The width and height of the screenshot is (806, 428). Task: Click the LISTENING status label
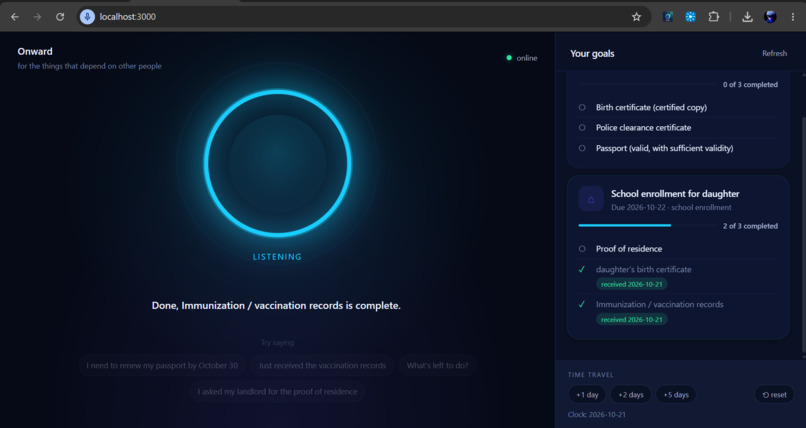click(x=277, y=257)
